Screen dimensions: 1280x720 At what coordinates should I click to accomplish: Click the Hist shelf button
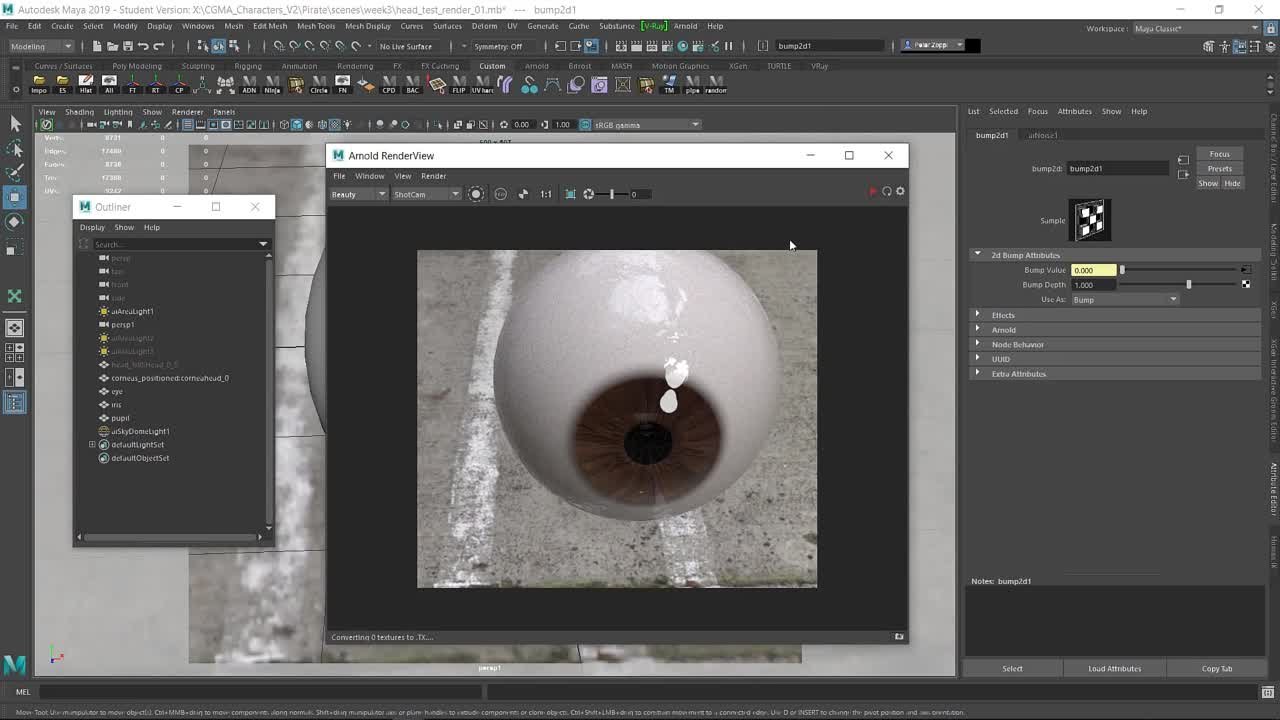coord(86,85)
